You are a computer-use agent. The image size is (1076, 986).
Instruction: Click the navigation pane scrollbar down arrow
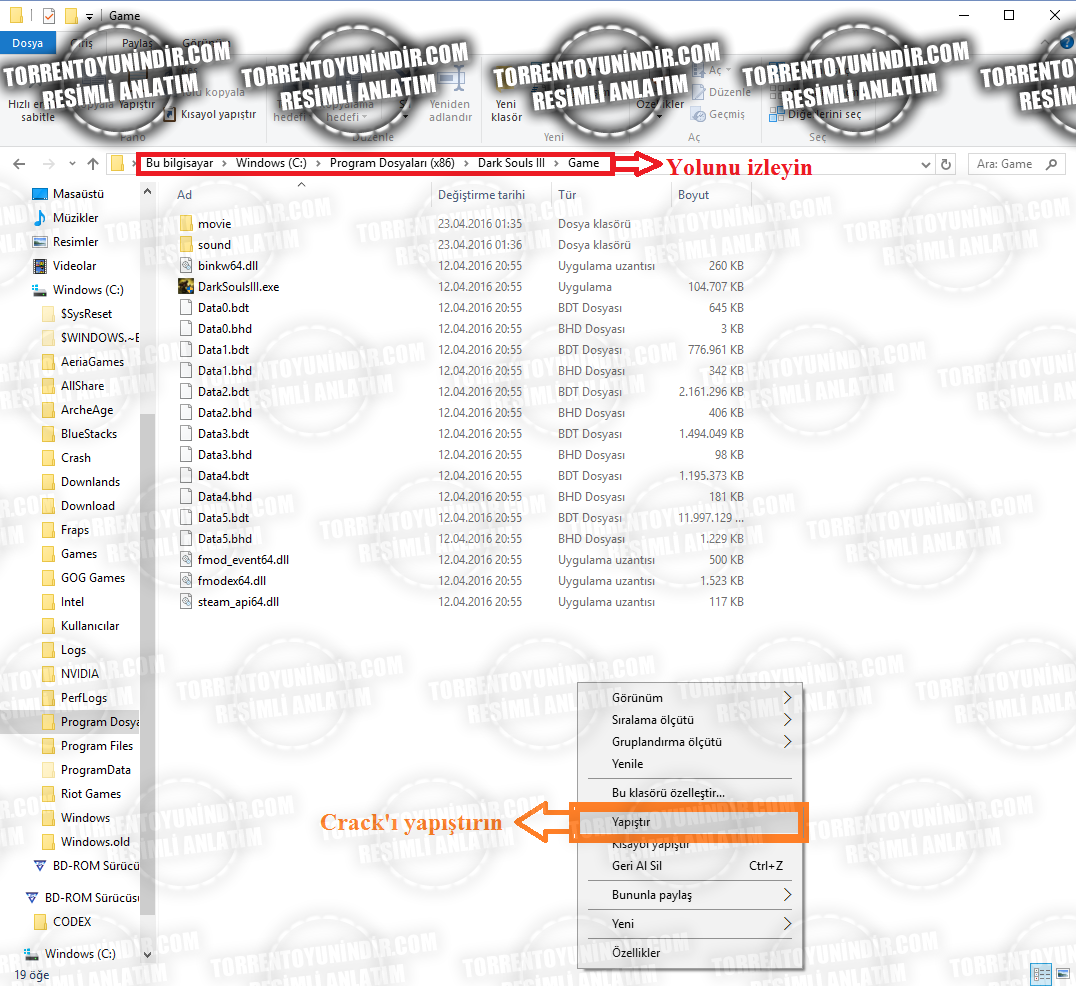[148, 954]
